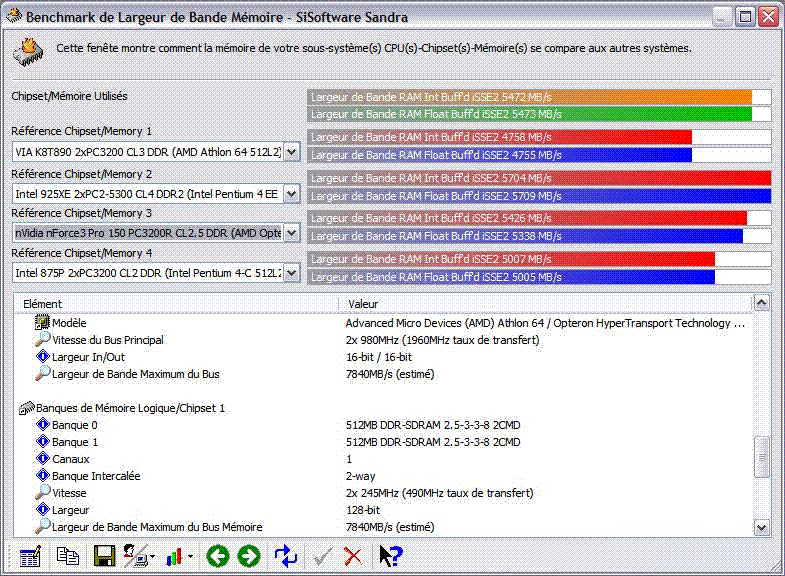Screen dimensions: 785x576
Task: Select the Intel 925XE 2xPC2-5300 combo box
Action: click(156, 194)
